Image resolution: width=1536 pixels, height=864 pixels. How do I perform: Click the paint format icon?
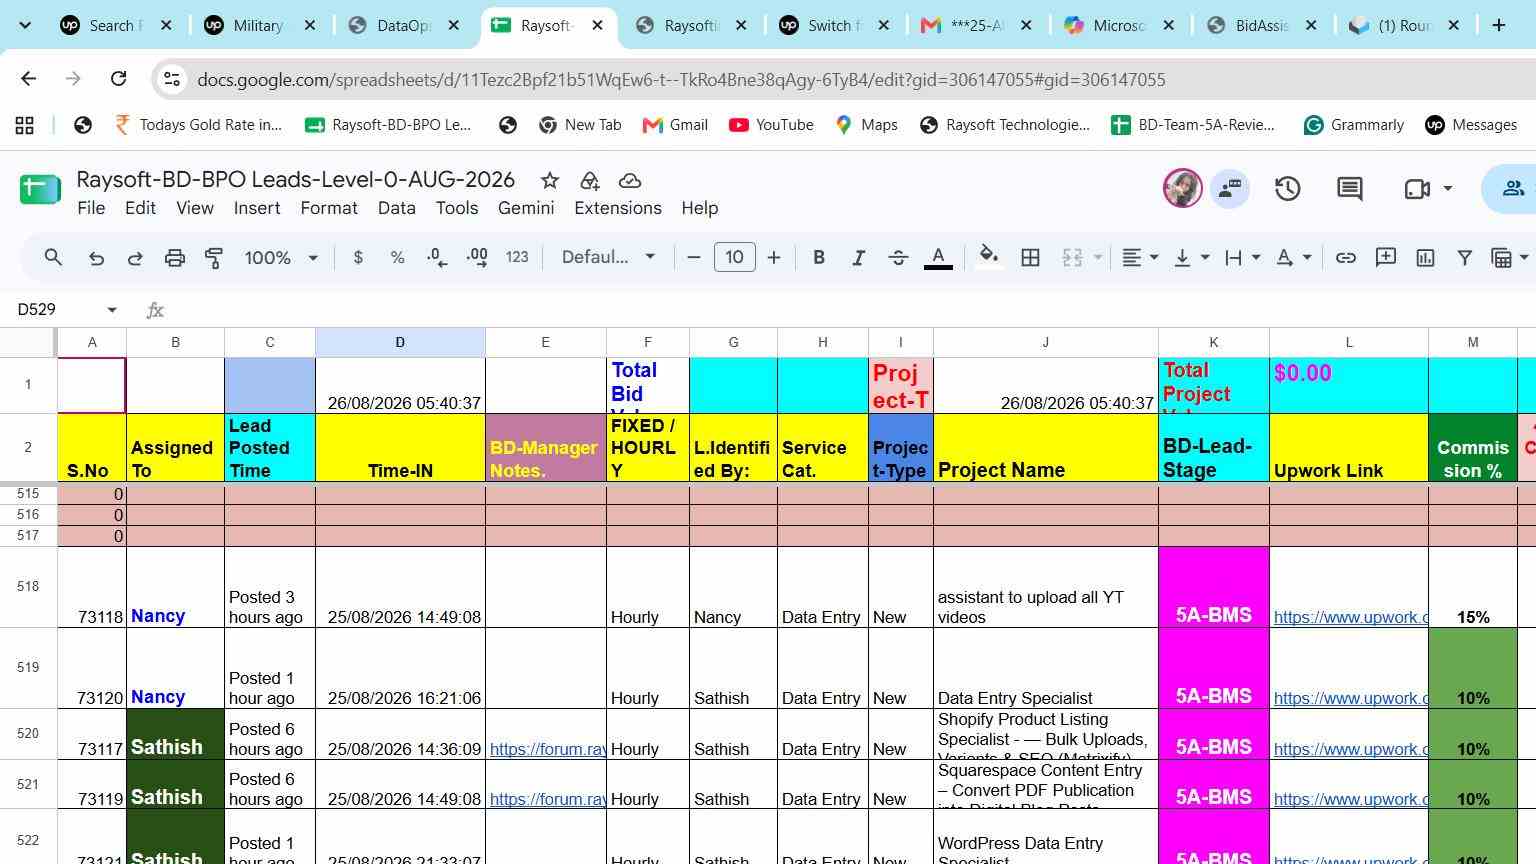click(x=214, y=258)
